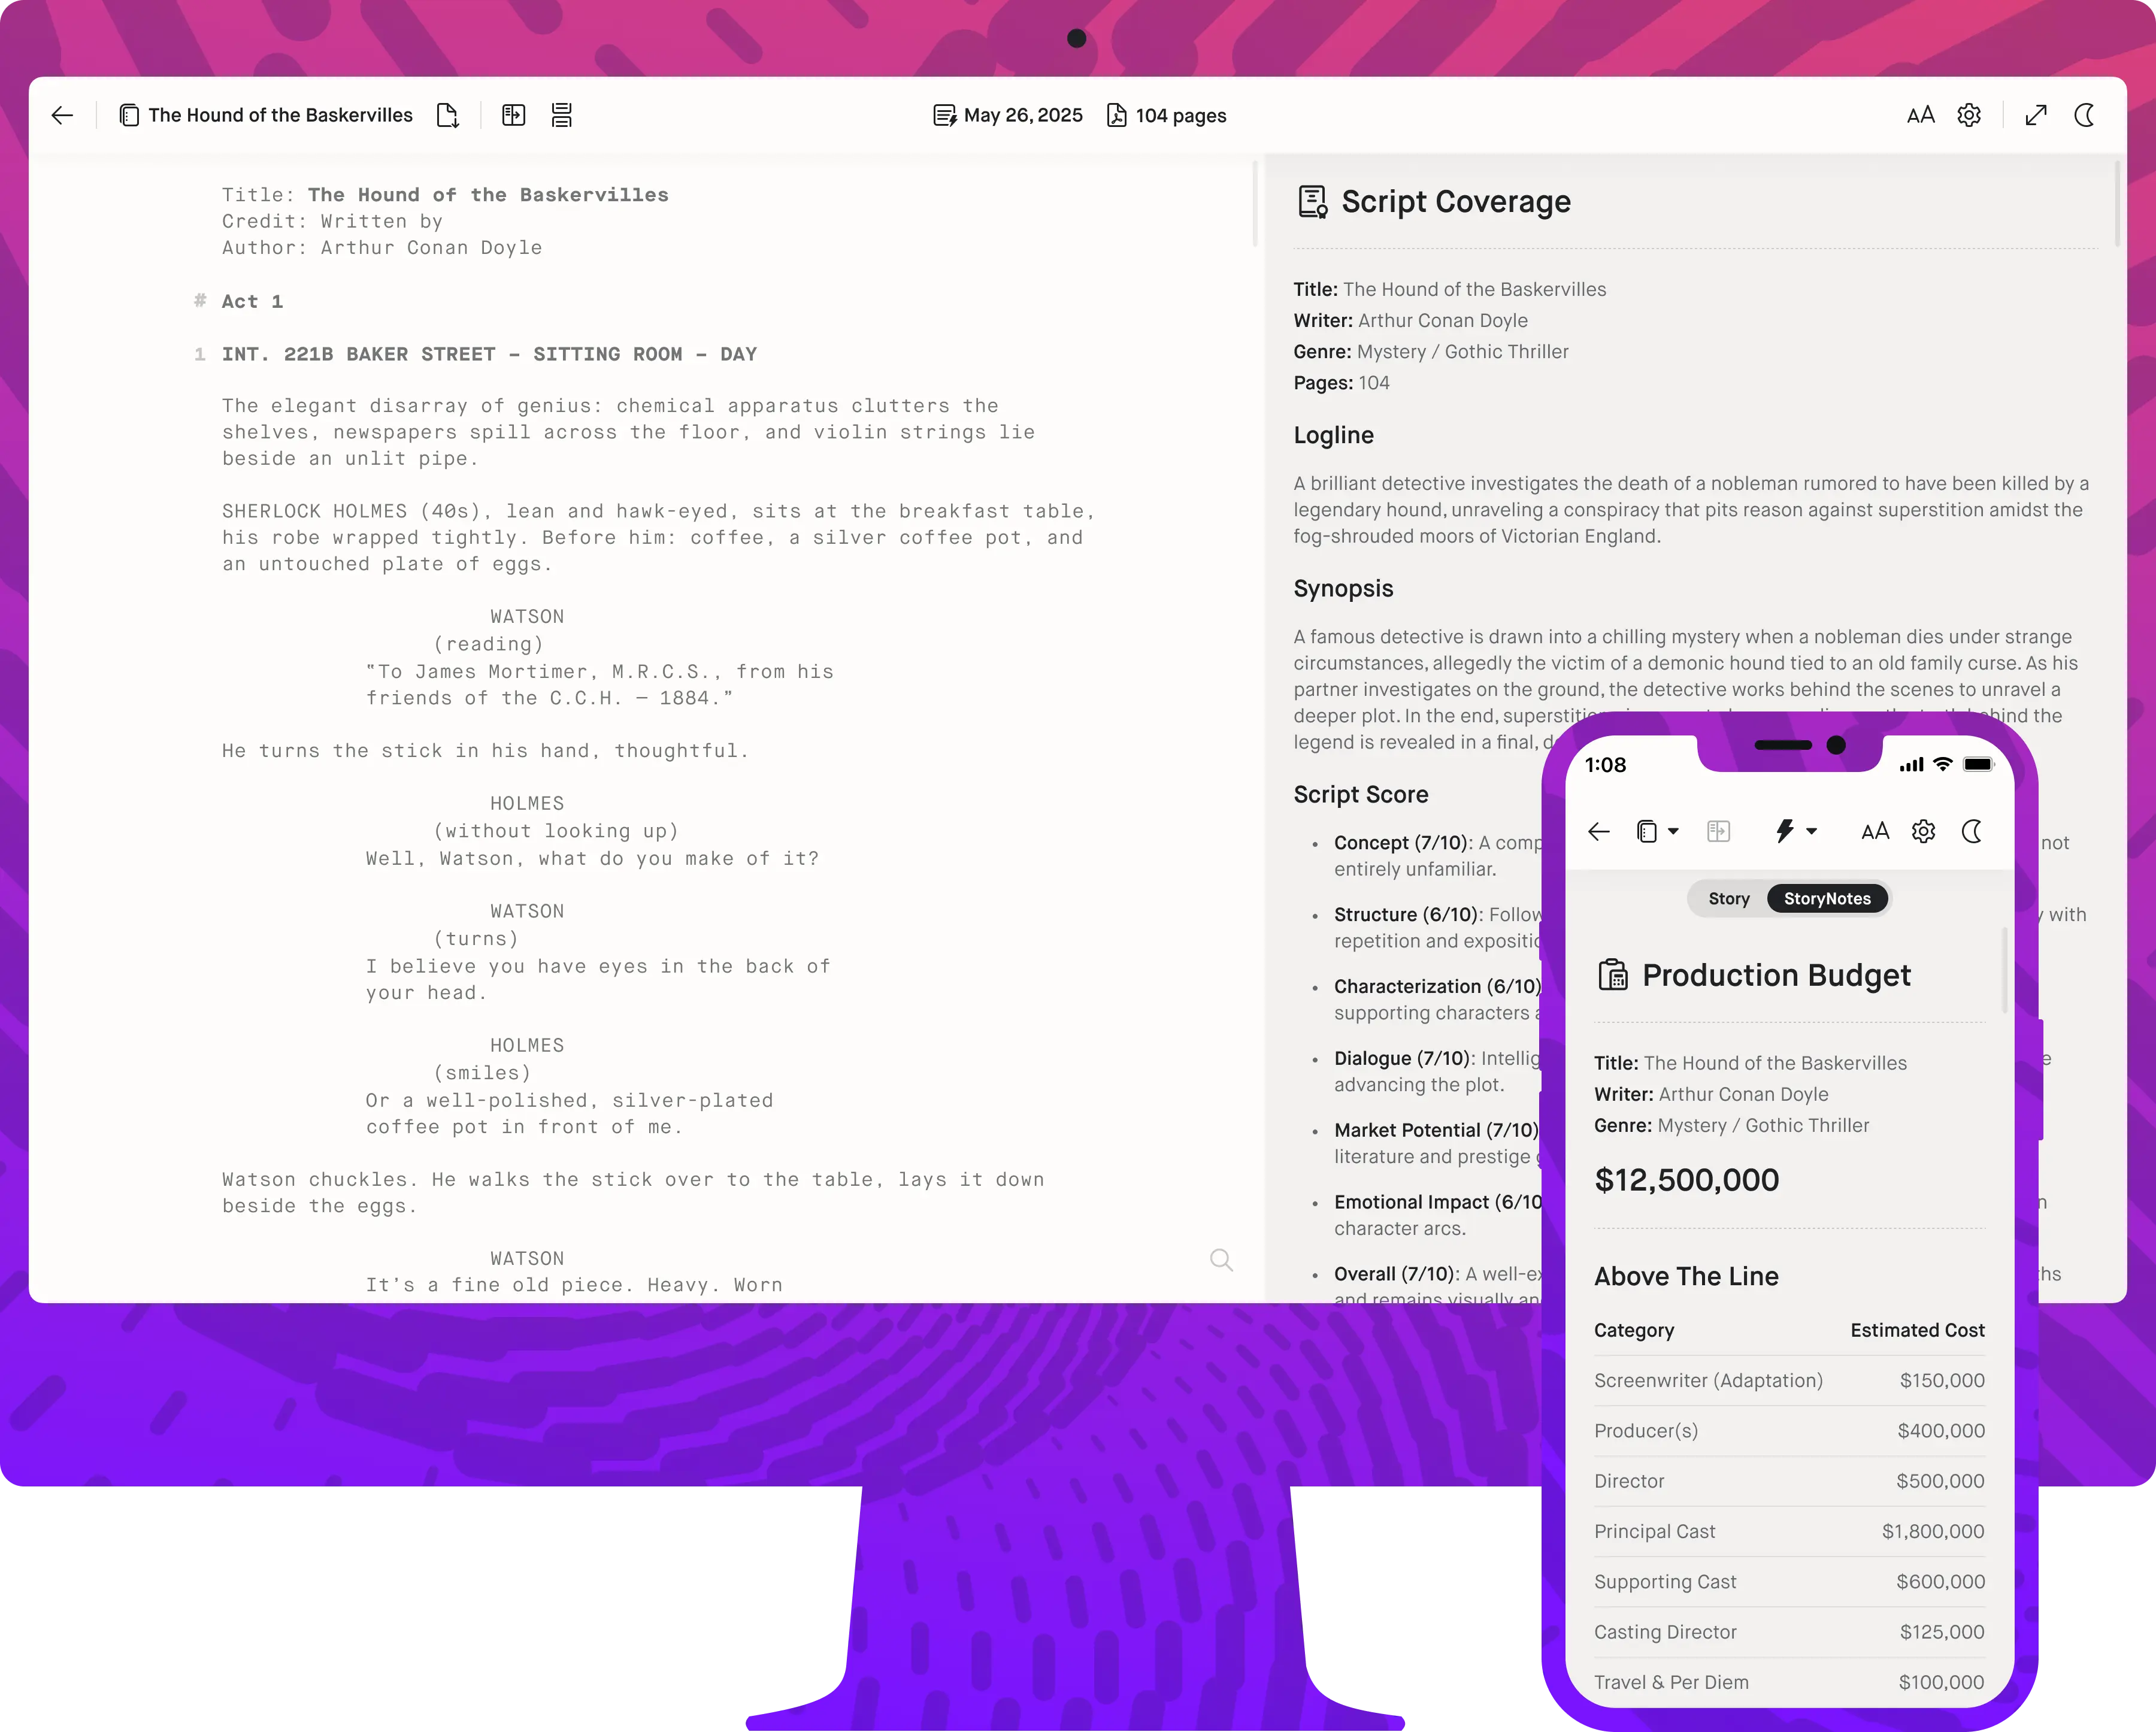Click the search magnifier in the script editor
2156x1732 pixels.
coord(1221,1260)
